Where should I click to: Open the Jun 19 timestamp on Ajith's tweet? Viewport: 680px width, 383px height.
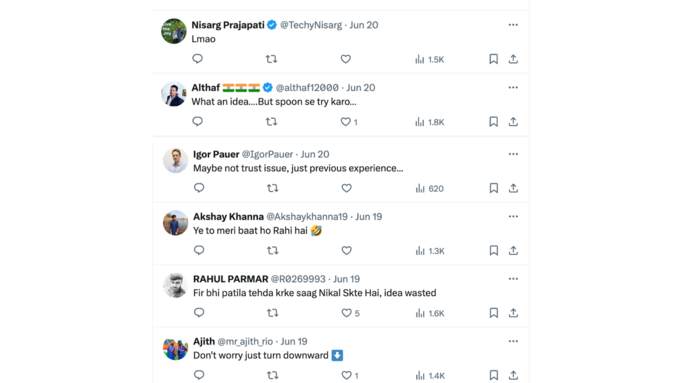pyautogui.click(x=294, y=341)
